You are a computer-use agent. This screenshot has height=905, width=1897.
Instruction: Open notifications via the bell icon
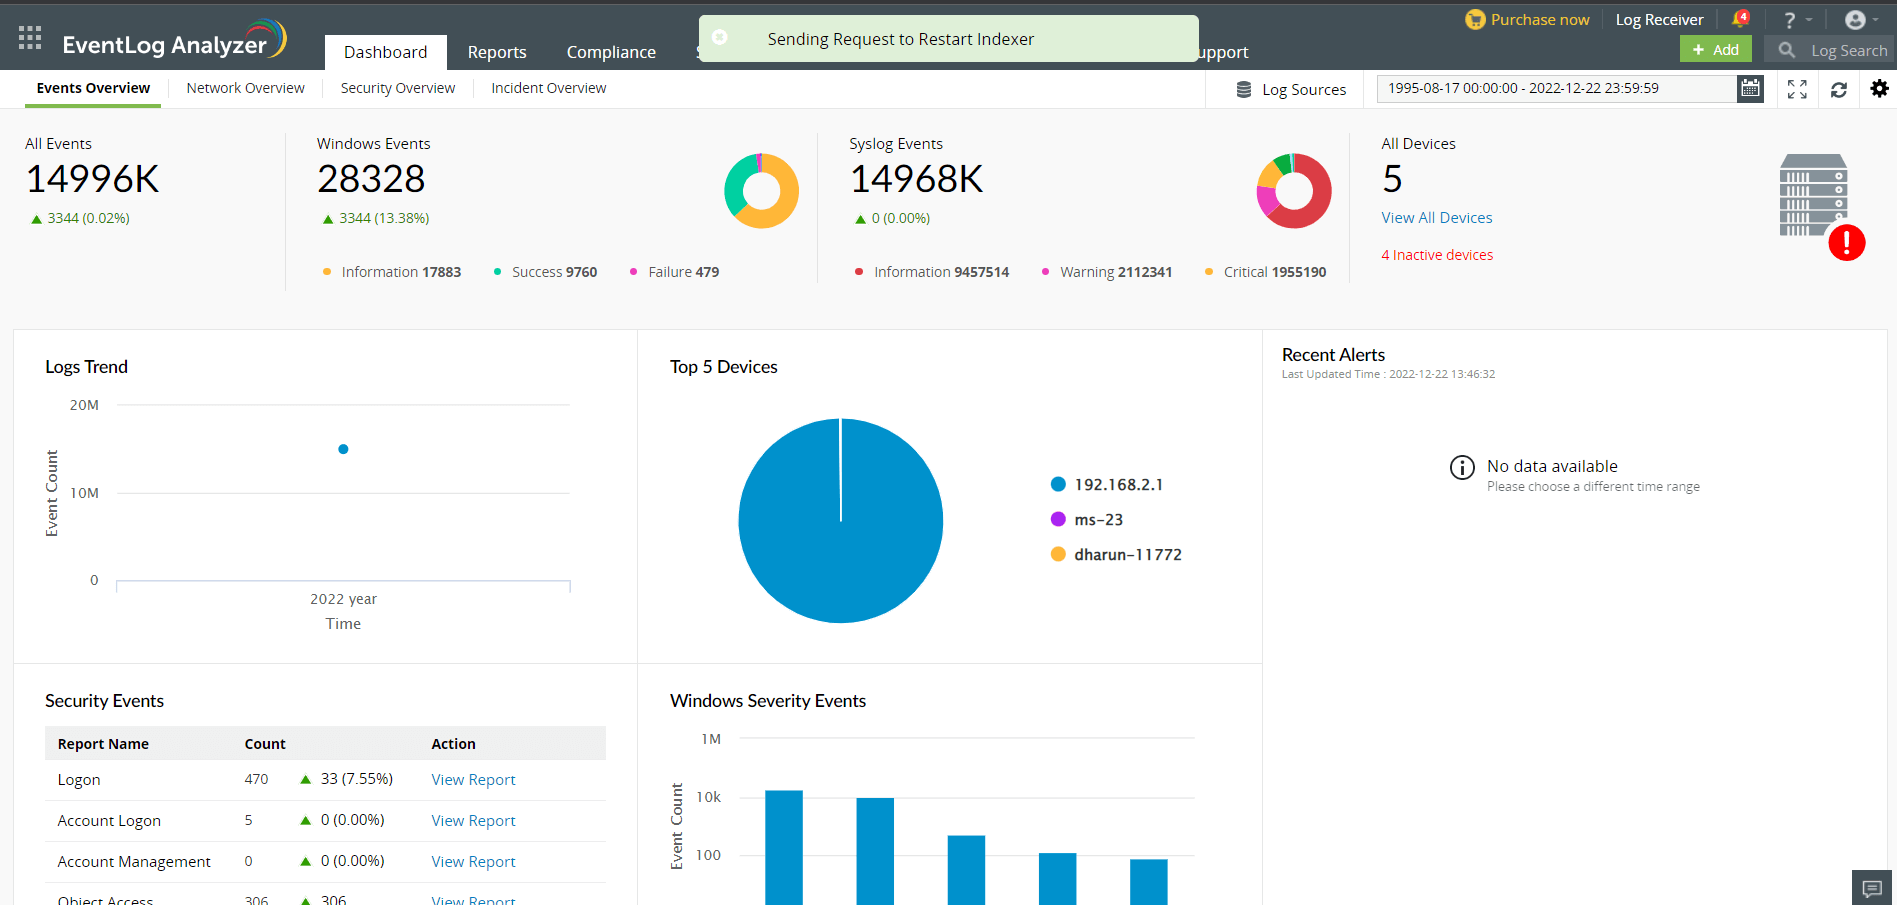coord(1738,18)
